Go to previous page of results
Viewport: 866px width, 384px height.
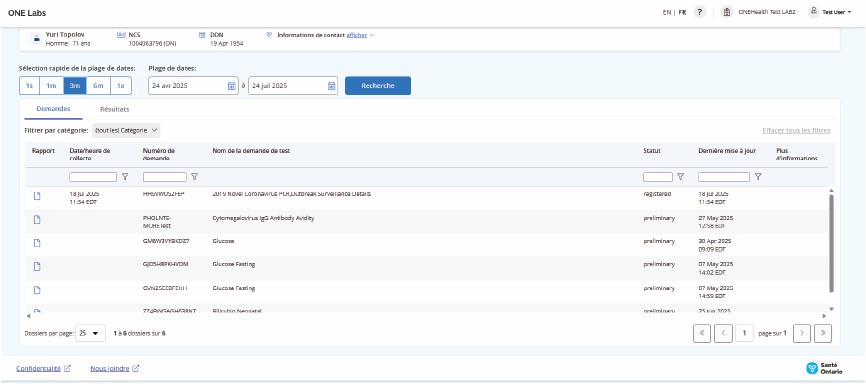pyautogui.click(x=723, y=333)
